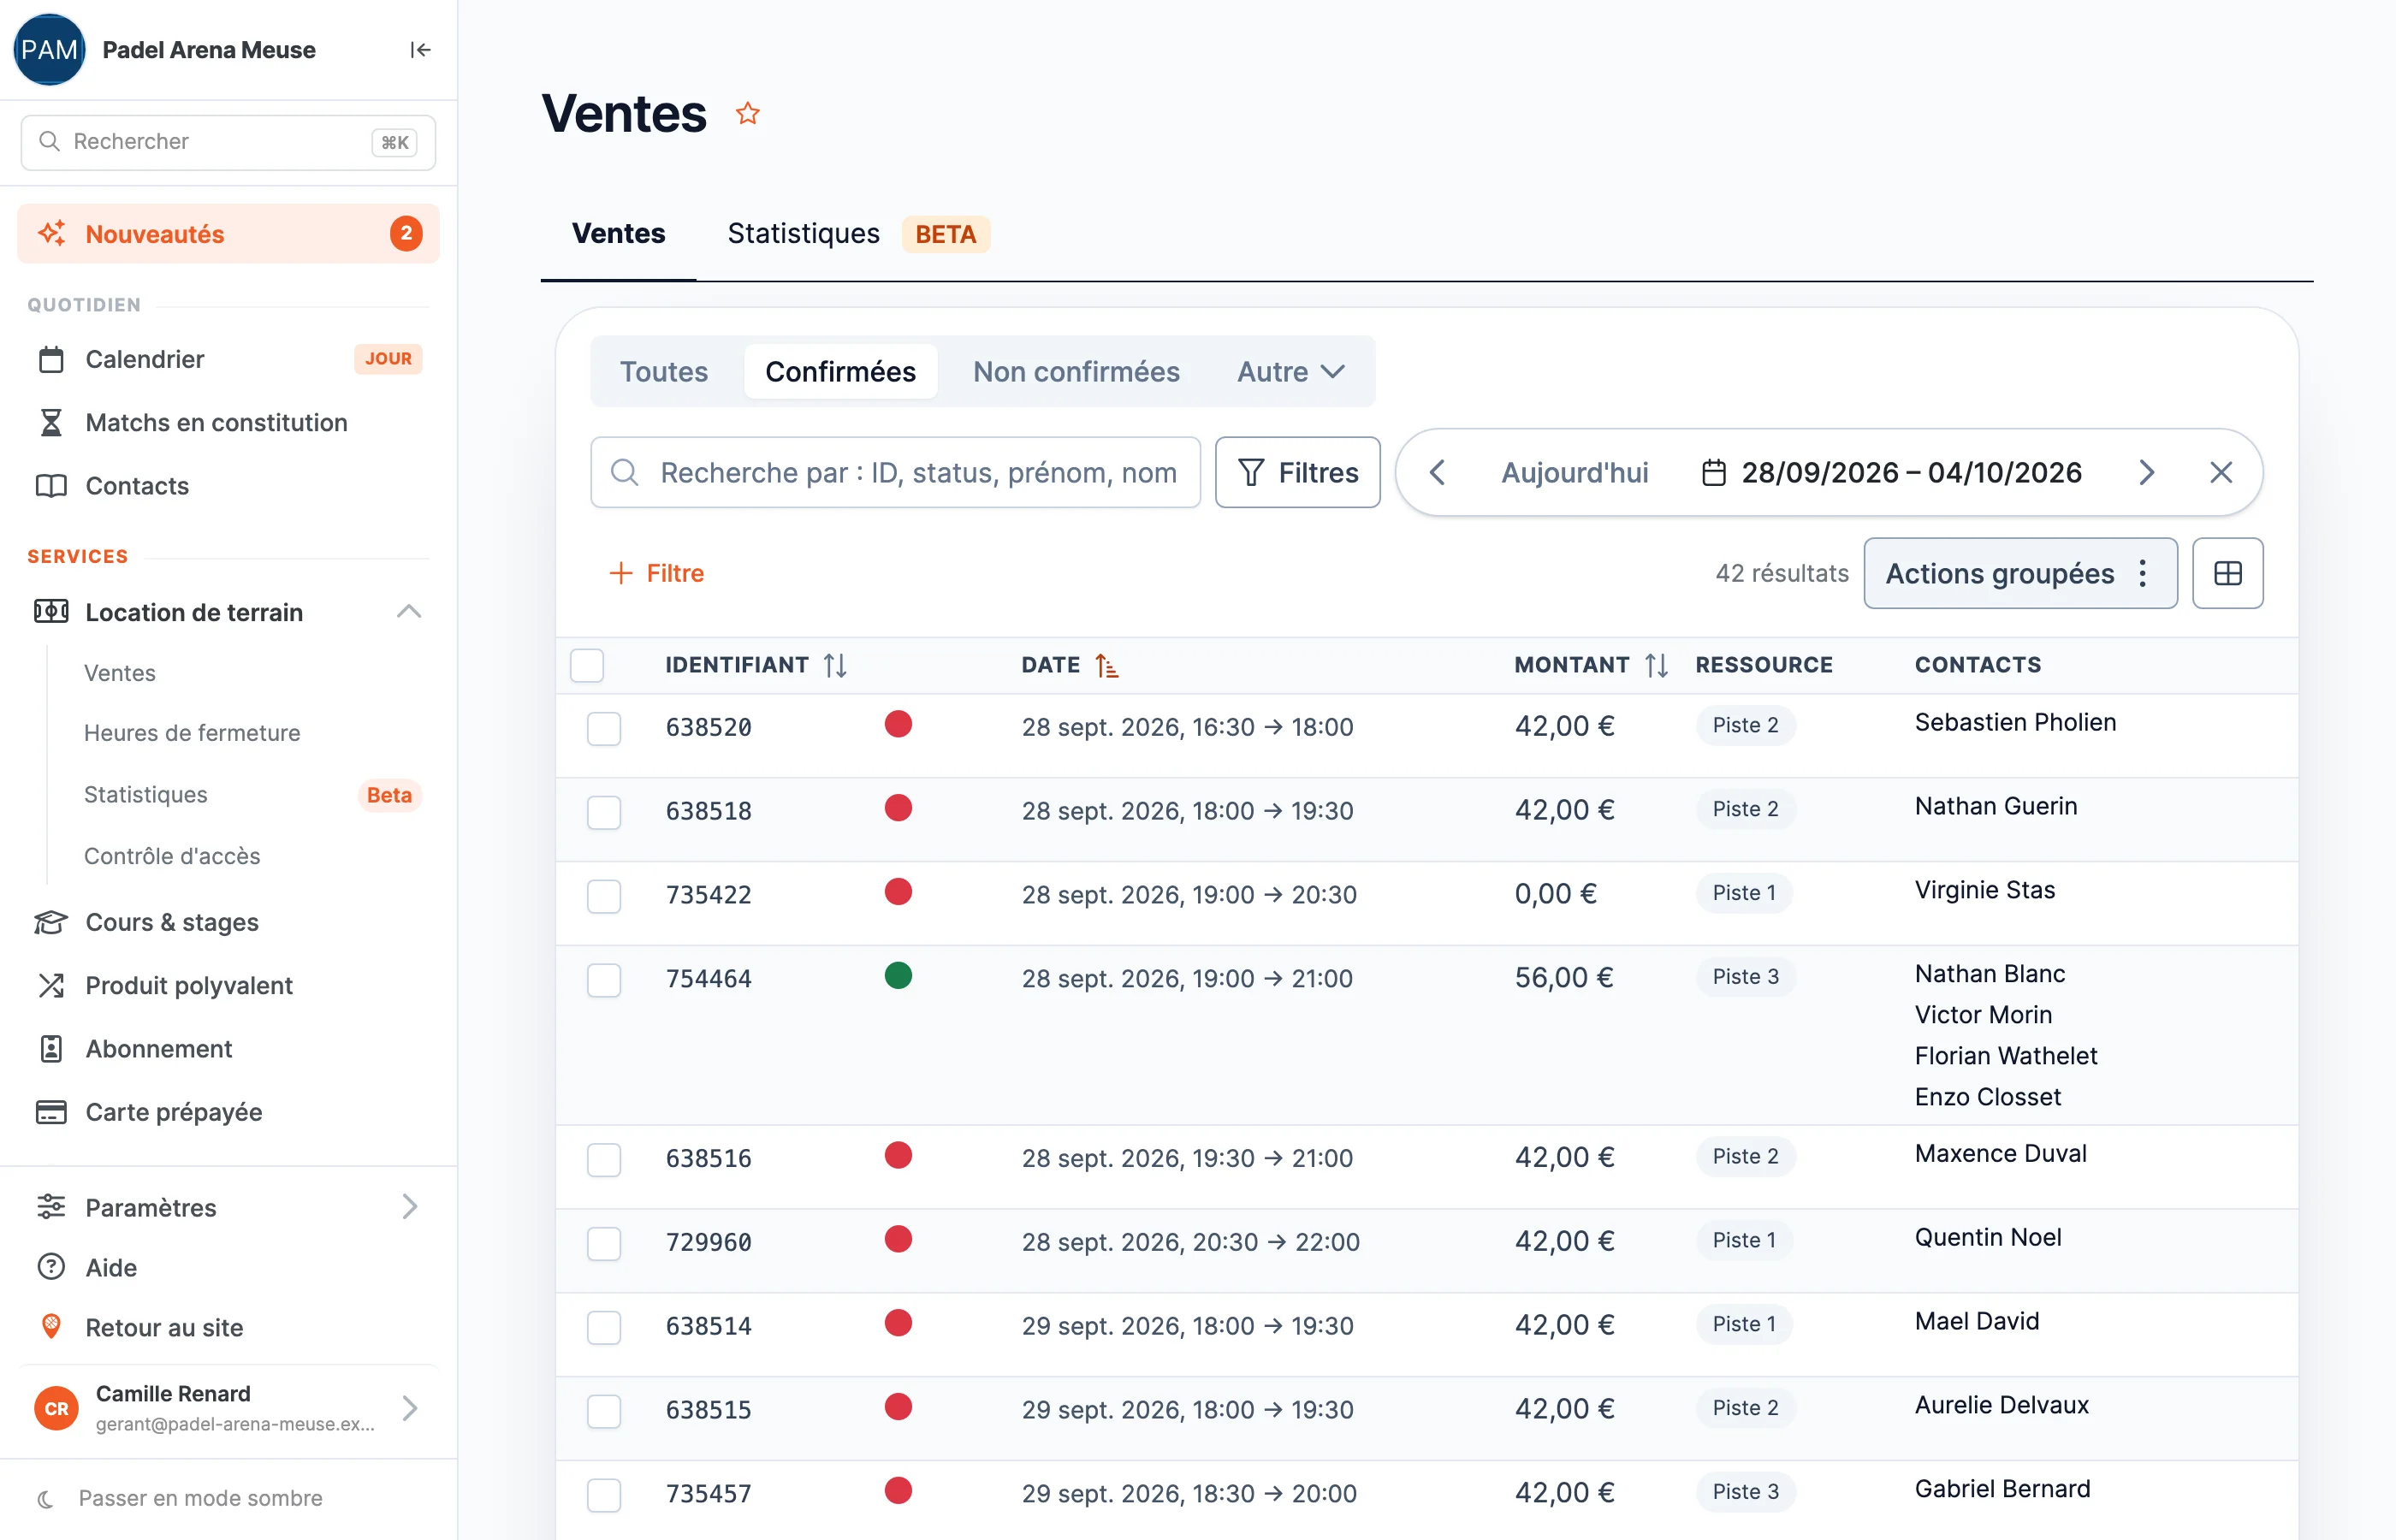Viewport: 2396px width, 1540px height.
Task: Go to the previous date range
Action: tap(1437, 472)
